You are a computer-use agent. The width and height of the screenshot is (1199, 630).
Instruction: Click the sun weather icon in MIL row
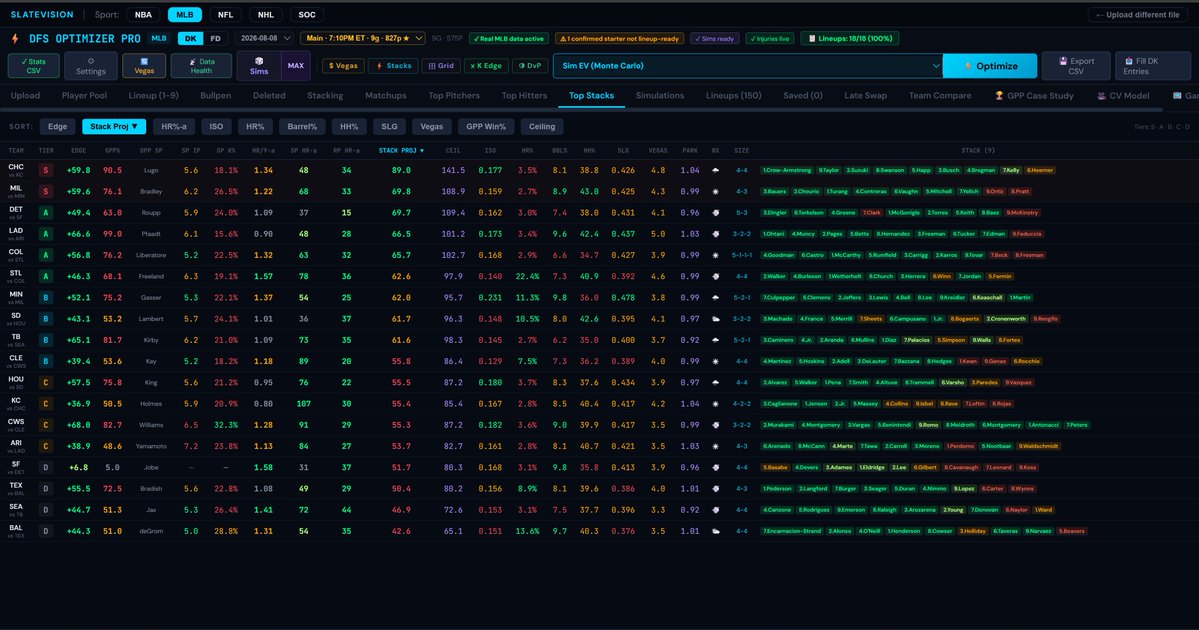pyautogui.click(x=716, y=192)
